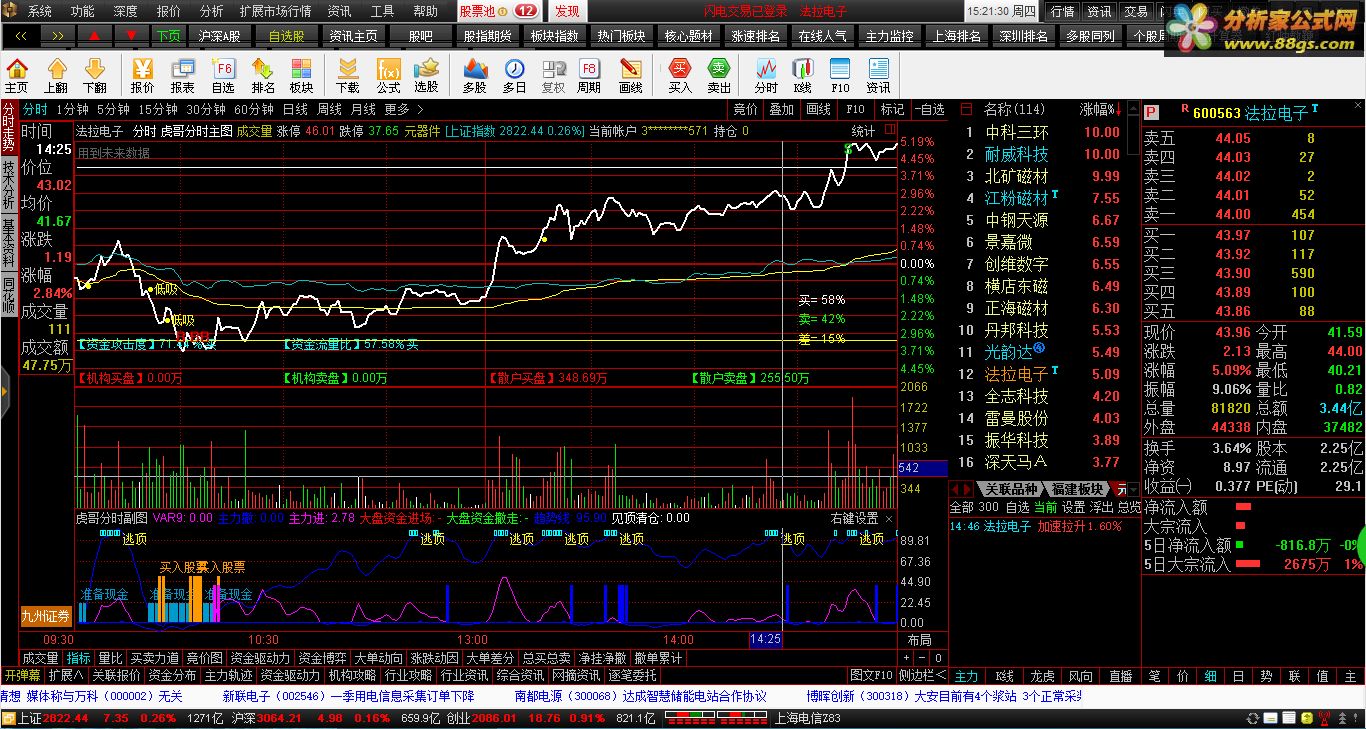Open the 功能 menu
Viewport: 1366px width, 729px height.
pyautogui.click(x=83, y=11)
